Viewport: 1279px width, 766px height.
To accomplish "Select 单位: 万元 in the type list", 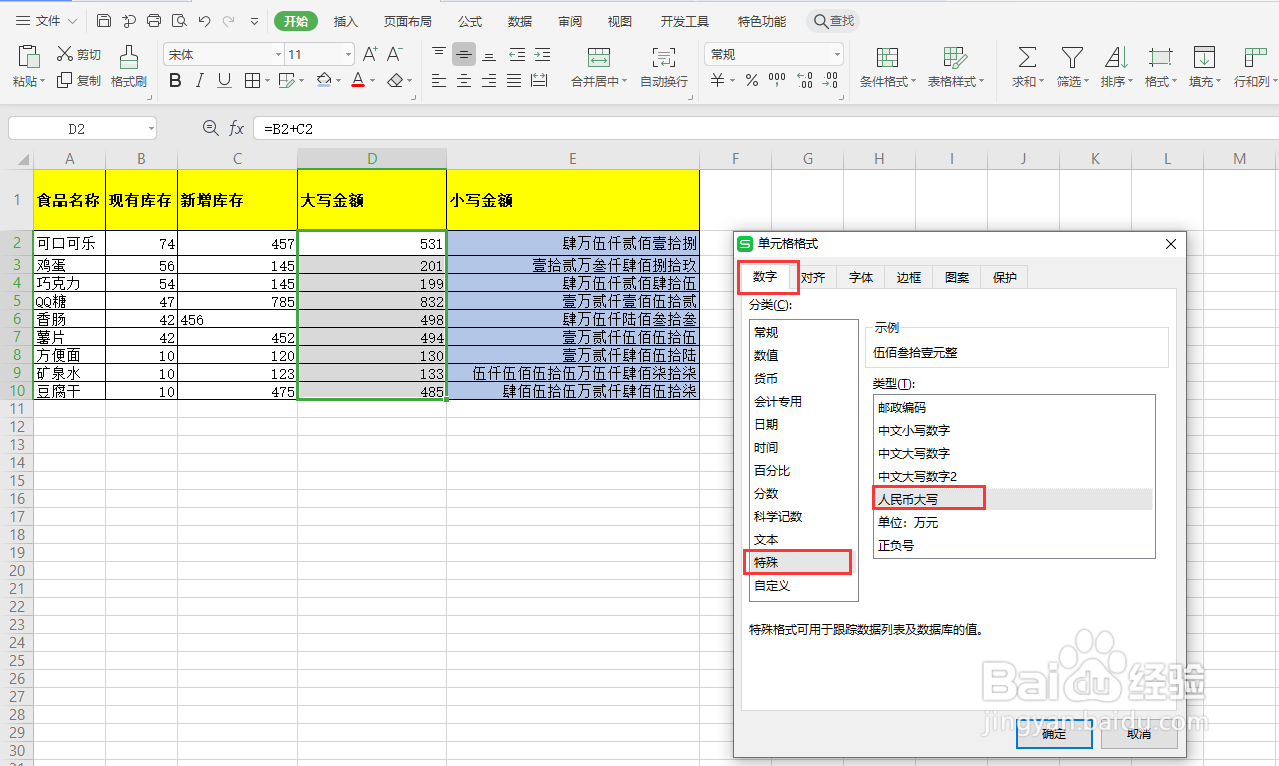I will click(1013, 522).
